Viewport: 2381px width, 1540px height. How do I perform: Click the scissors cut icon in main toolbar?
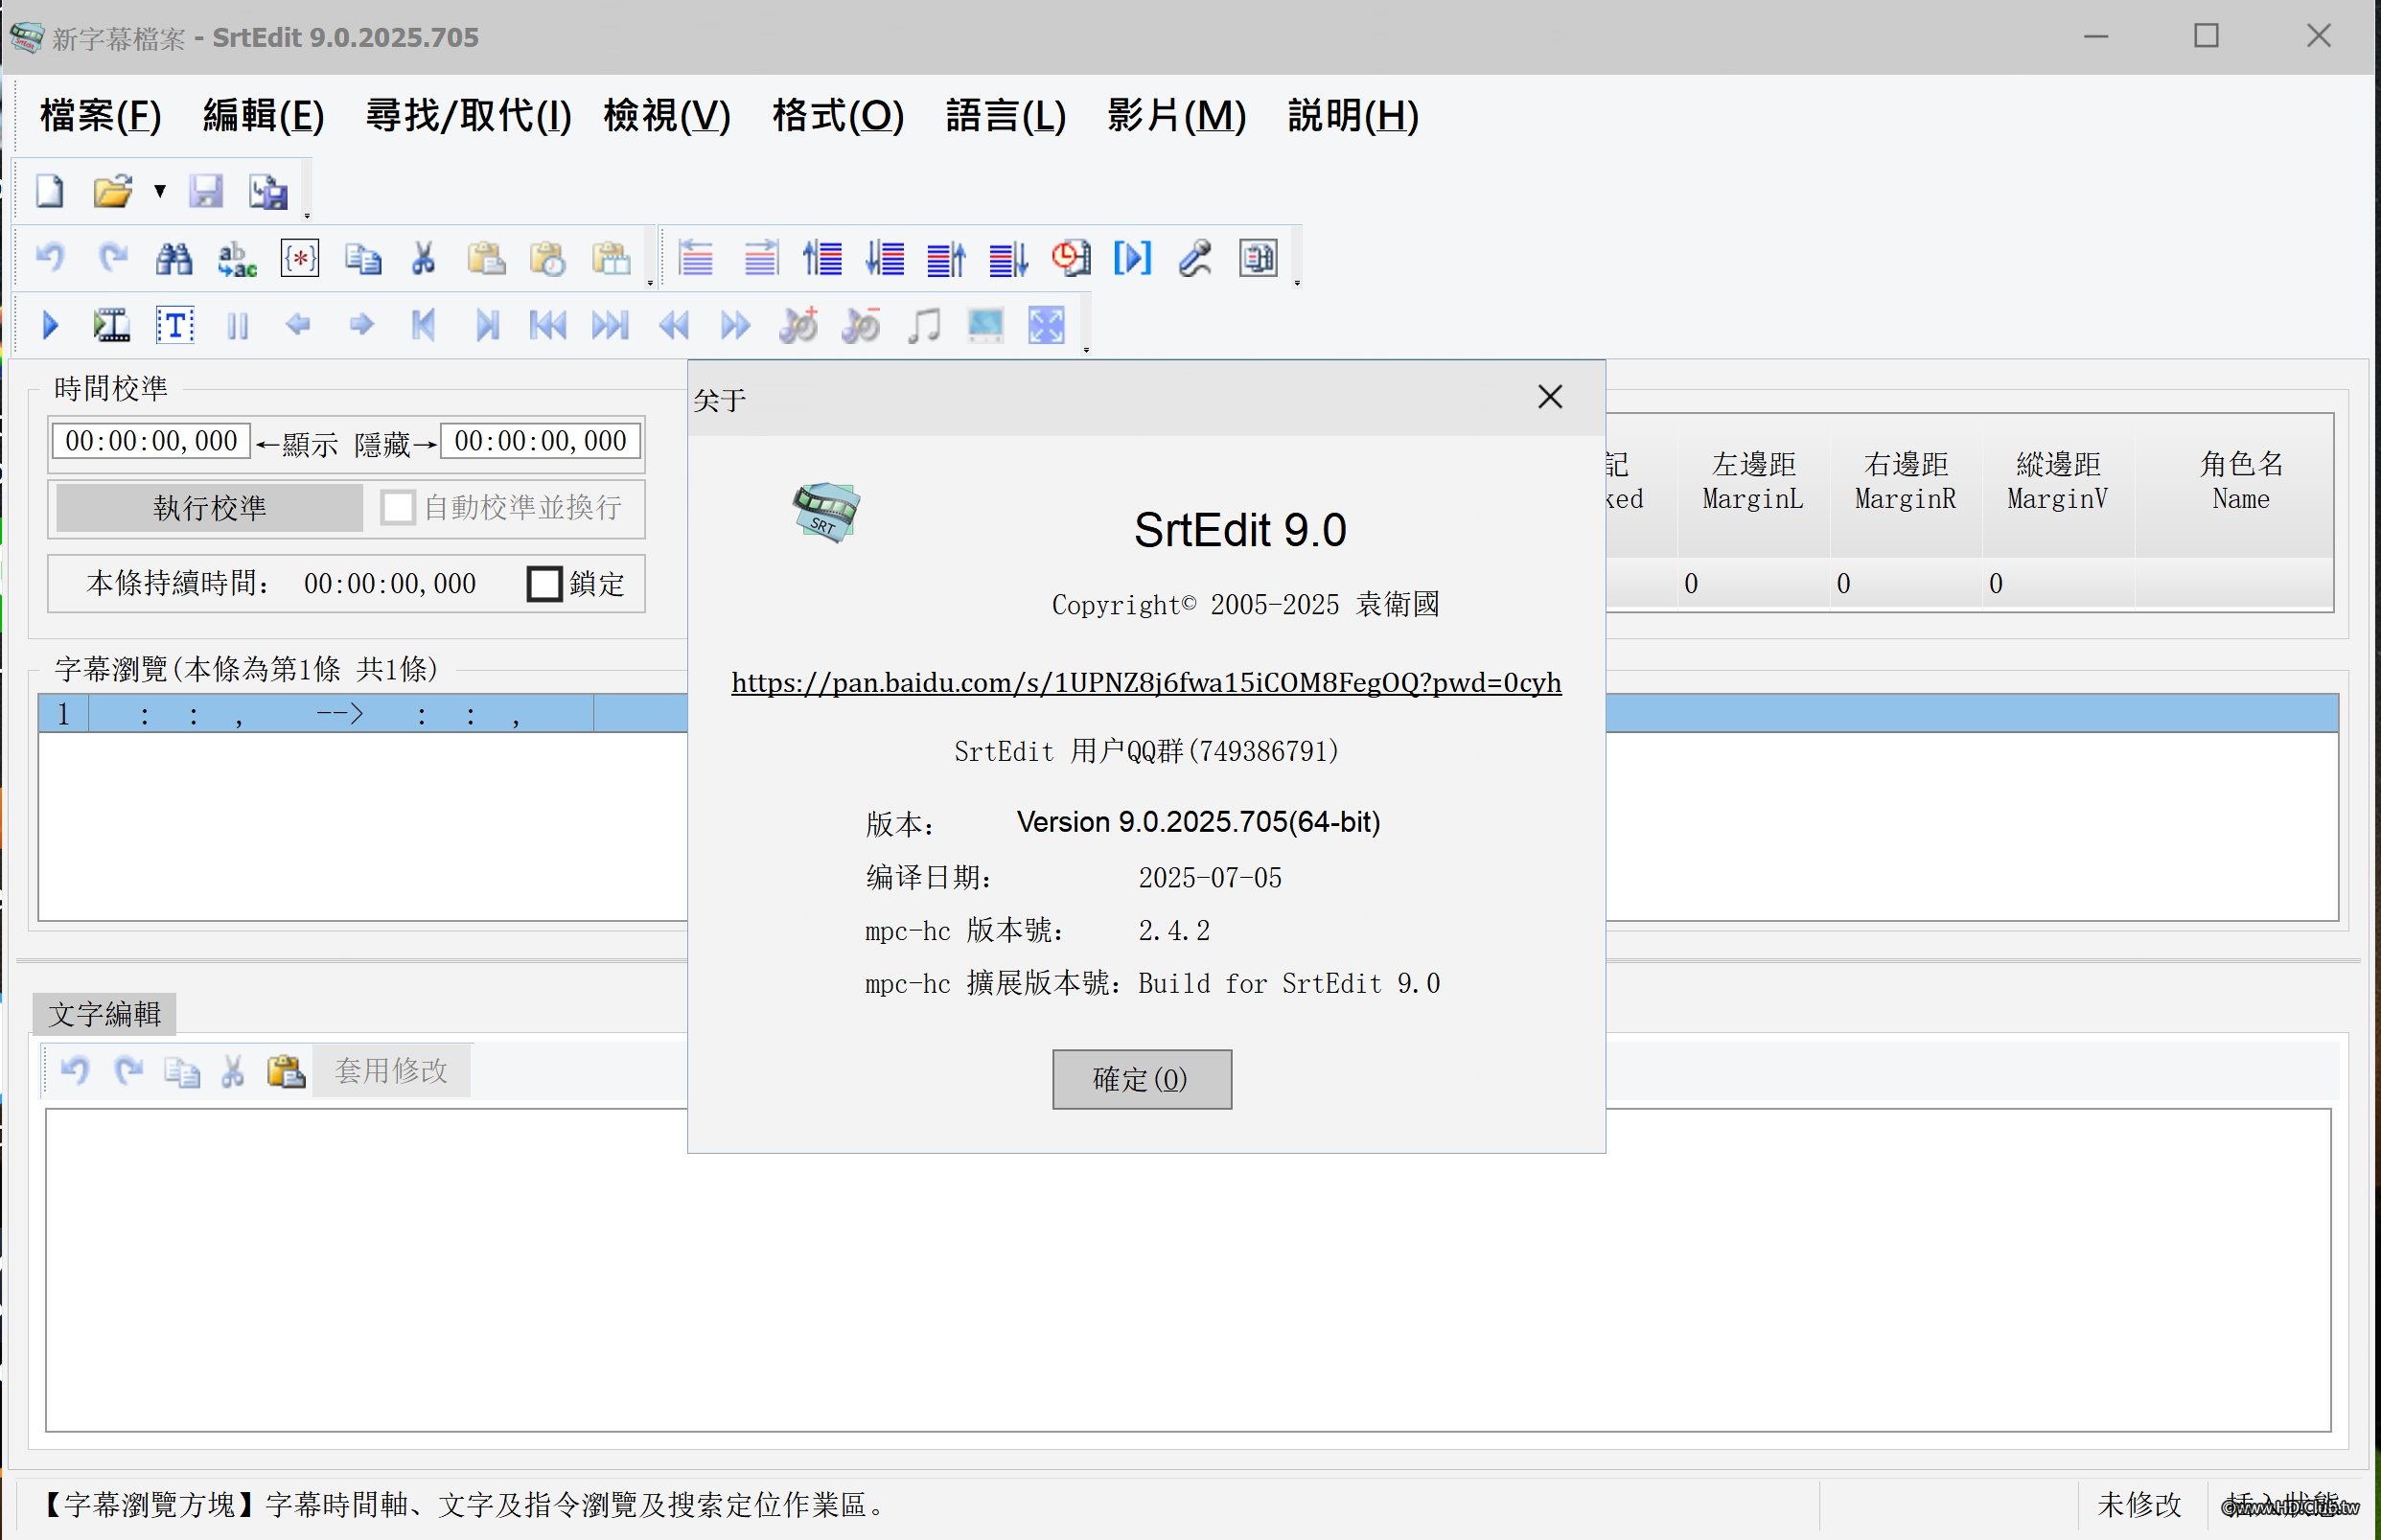click(424, 258)
